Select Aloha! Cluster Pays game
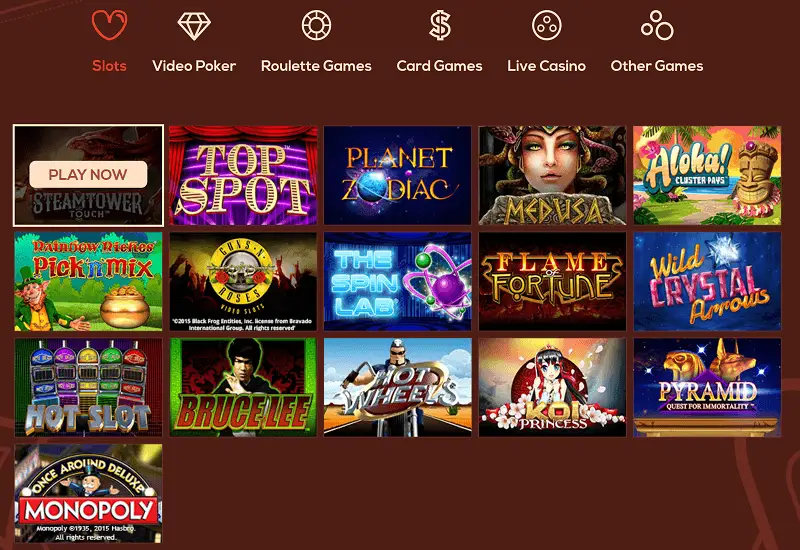The height and width of the screenshot is (550, 800). (x=707, y=176)
